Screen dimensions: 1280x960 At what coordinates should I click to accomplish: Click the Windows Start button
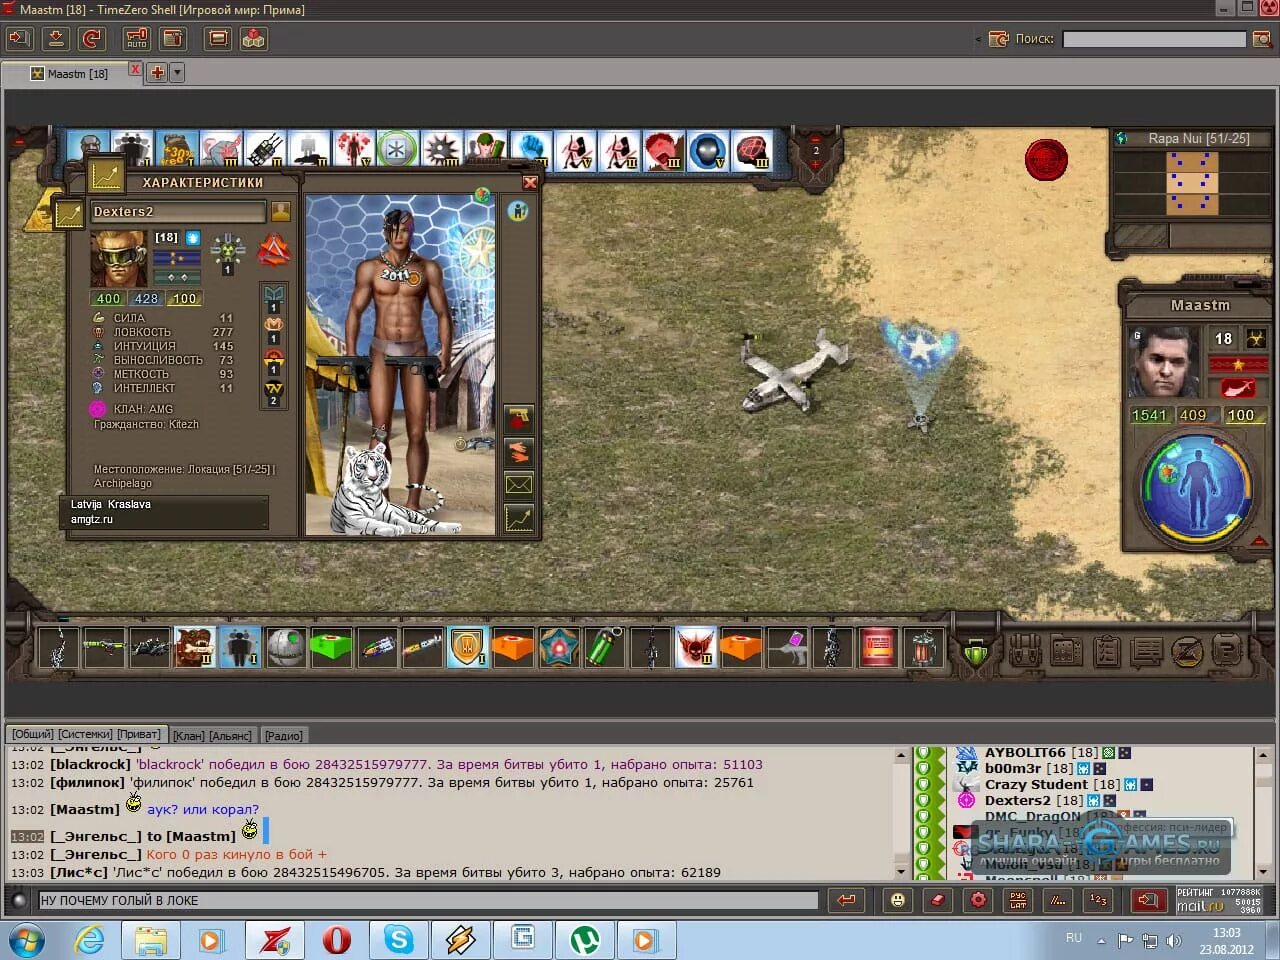[27, 940]
